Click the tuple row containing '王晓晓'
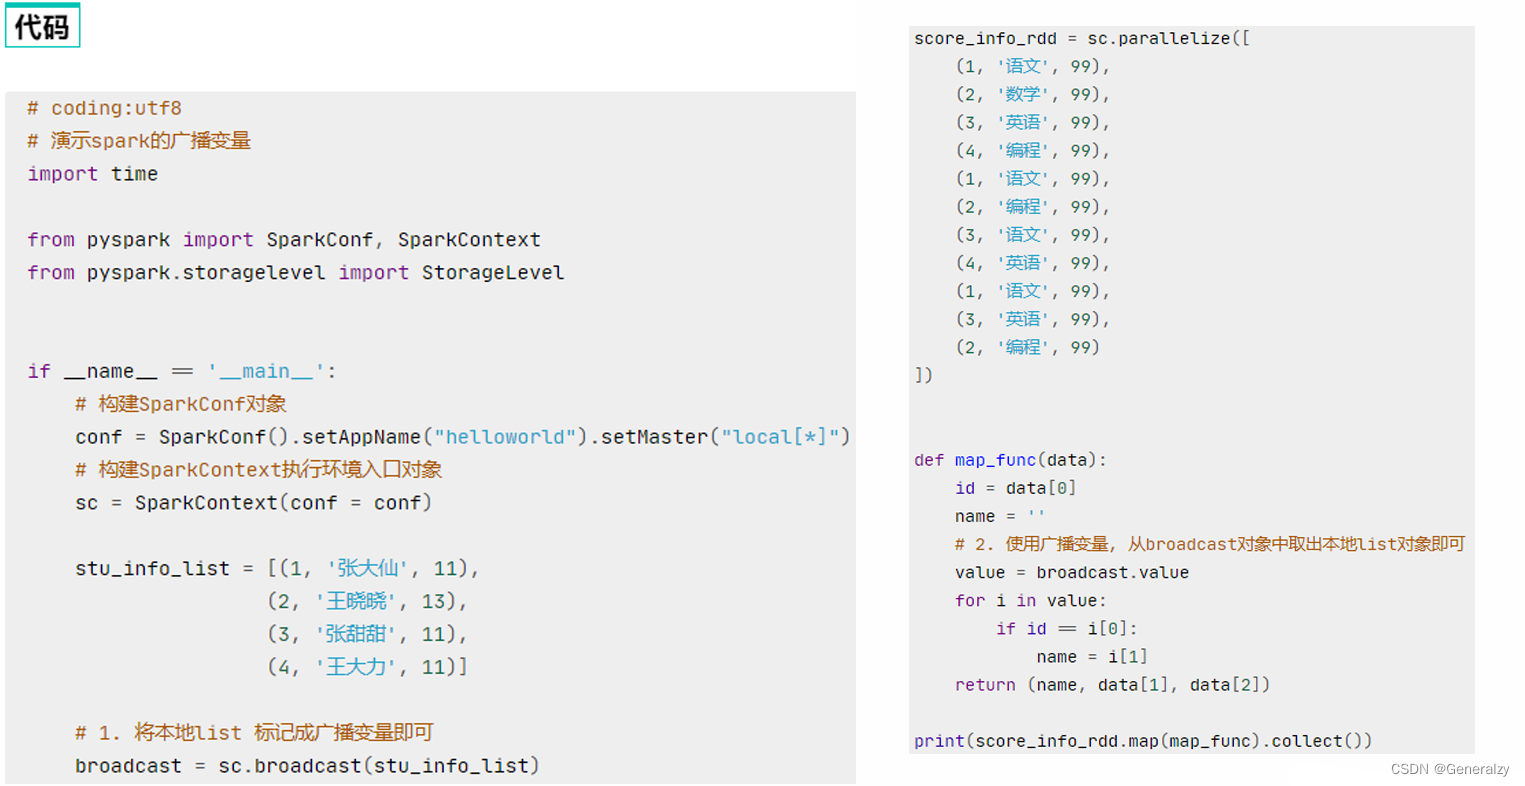 pos(368,602)
